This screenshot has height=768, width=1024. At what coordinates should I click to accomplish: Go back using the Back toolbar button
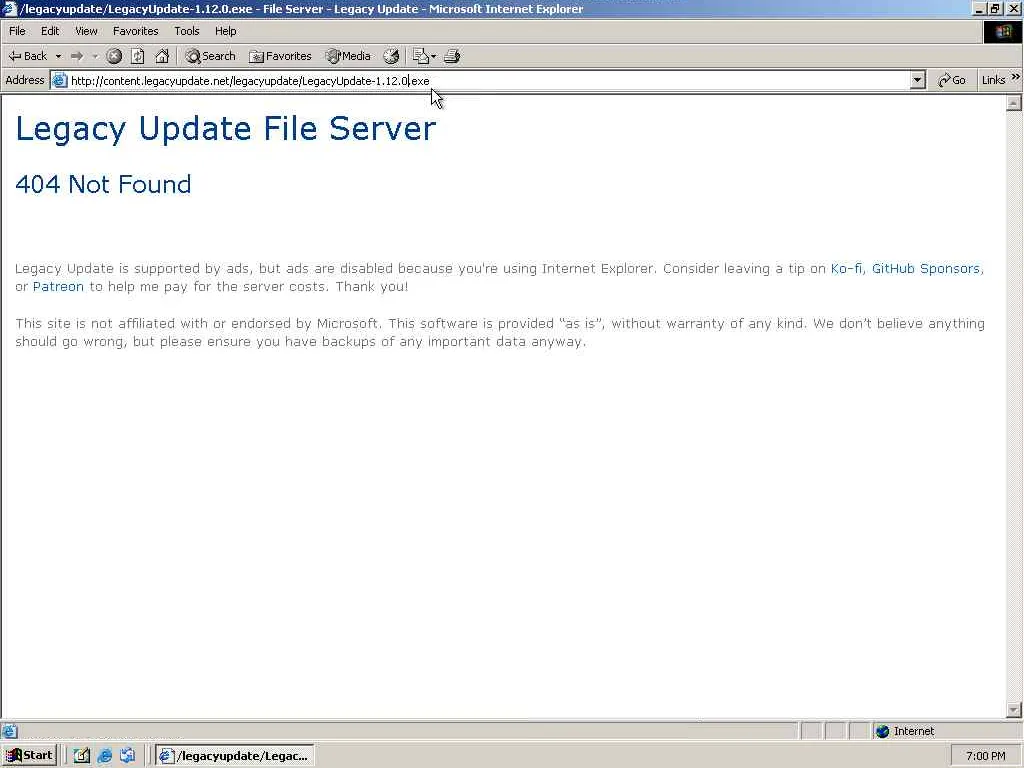(28, 56)
